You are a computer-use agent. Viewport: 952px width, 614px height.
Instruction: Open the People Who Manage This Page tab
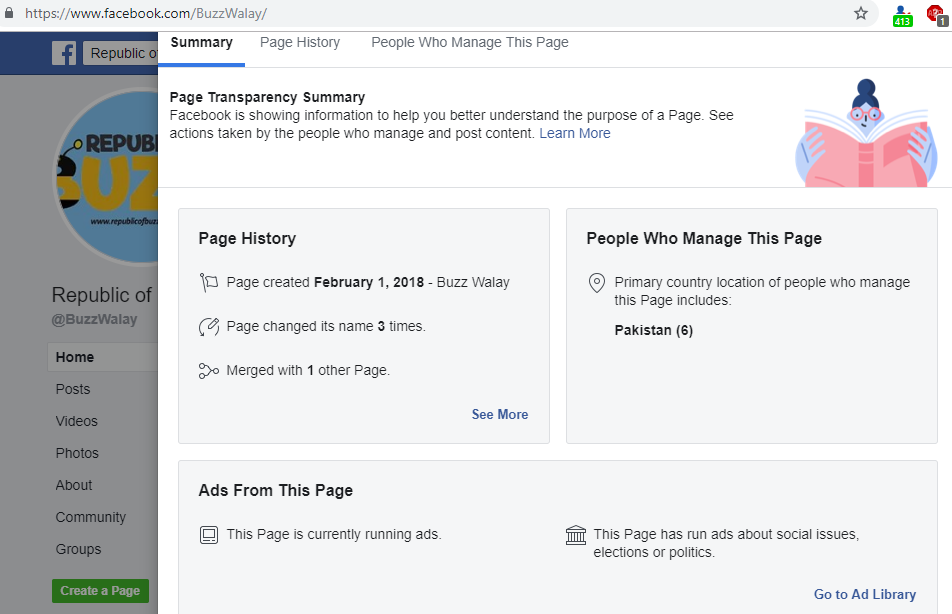[469, 43]
